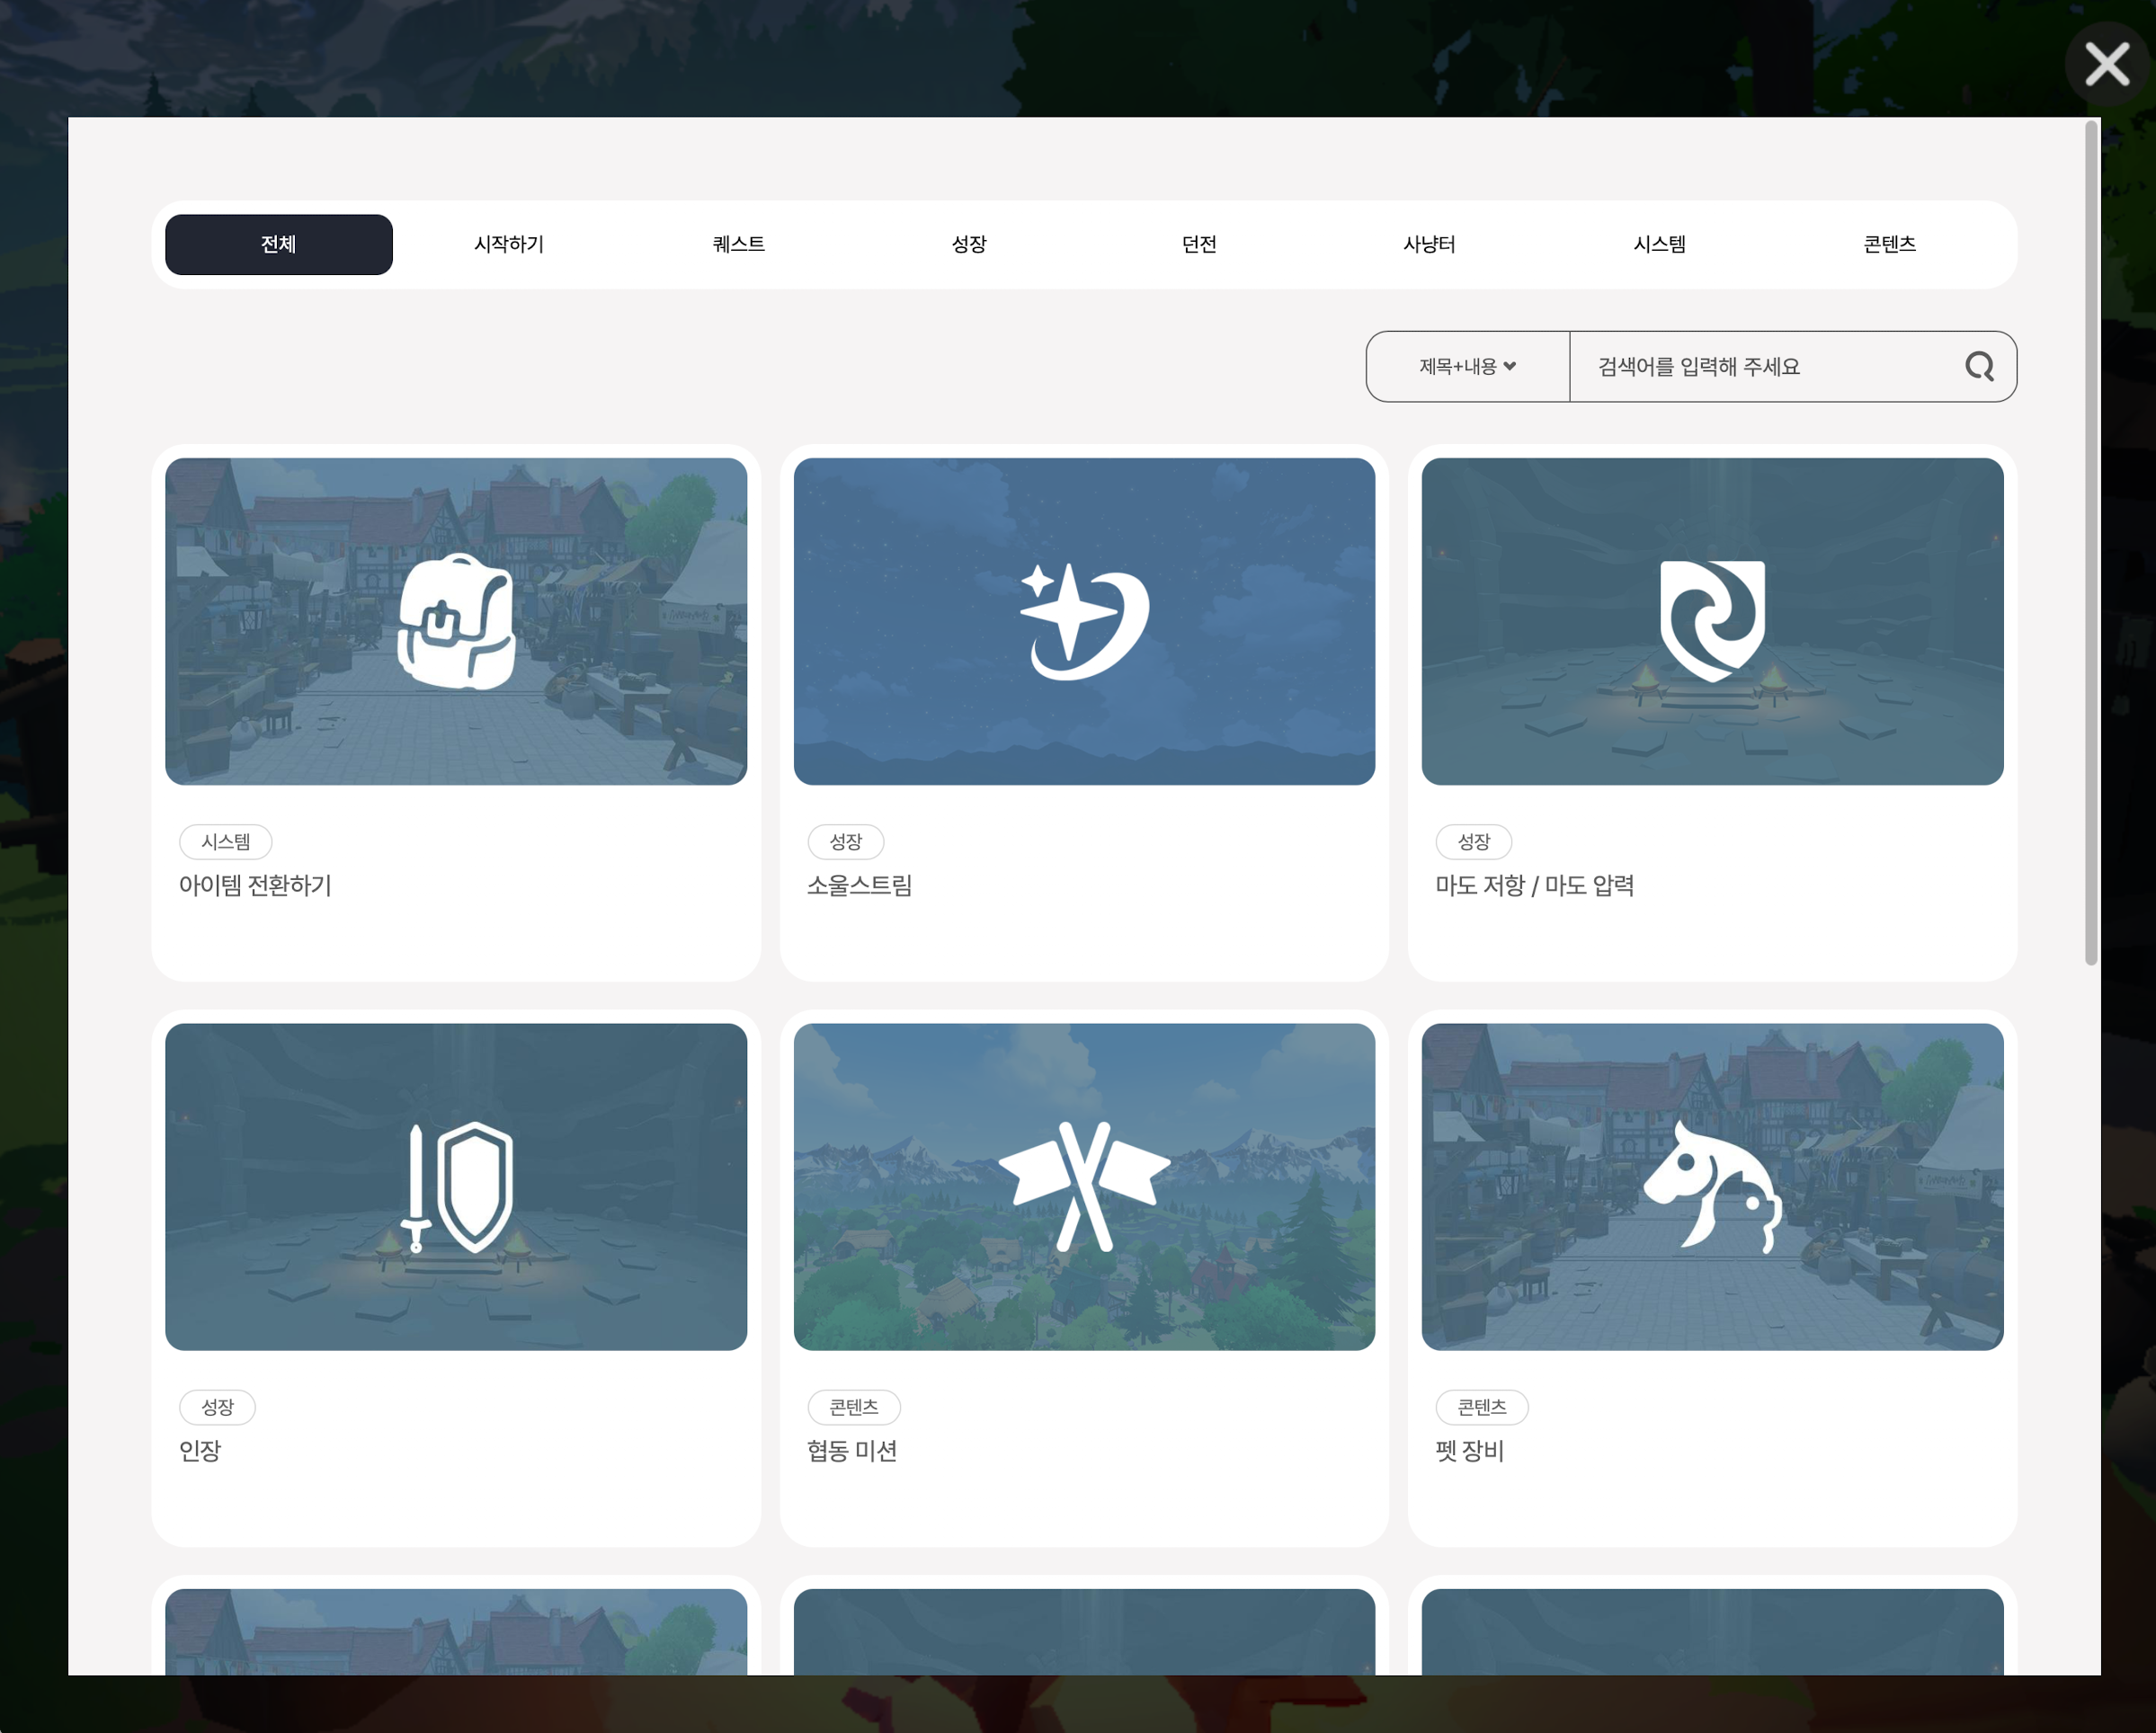Click the crossed flags 협동 미션 icon
This screenshot has width=2156, height=1733.
click(x=1084, y=1187)
